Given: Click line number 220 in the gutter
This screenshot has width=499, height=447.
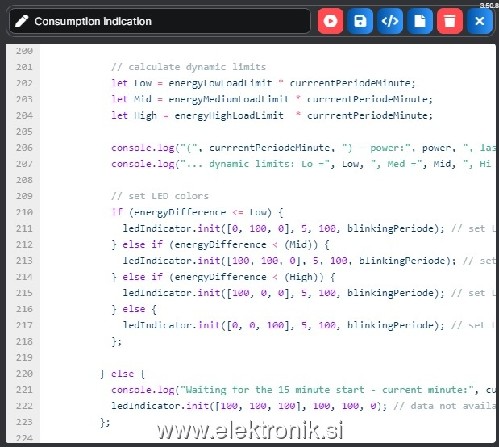Looking at the screenshot, I should (24, 374).
